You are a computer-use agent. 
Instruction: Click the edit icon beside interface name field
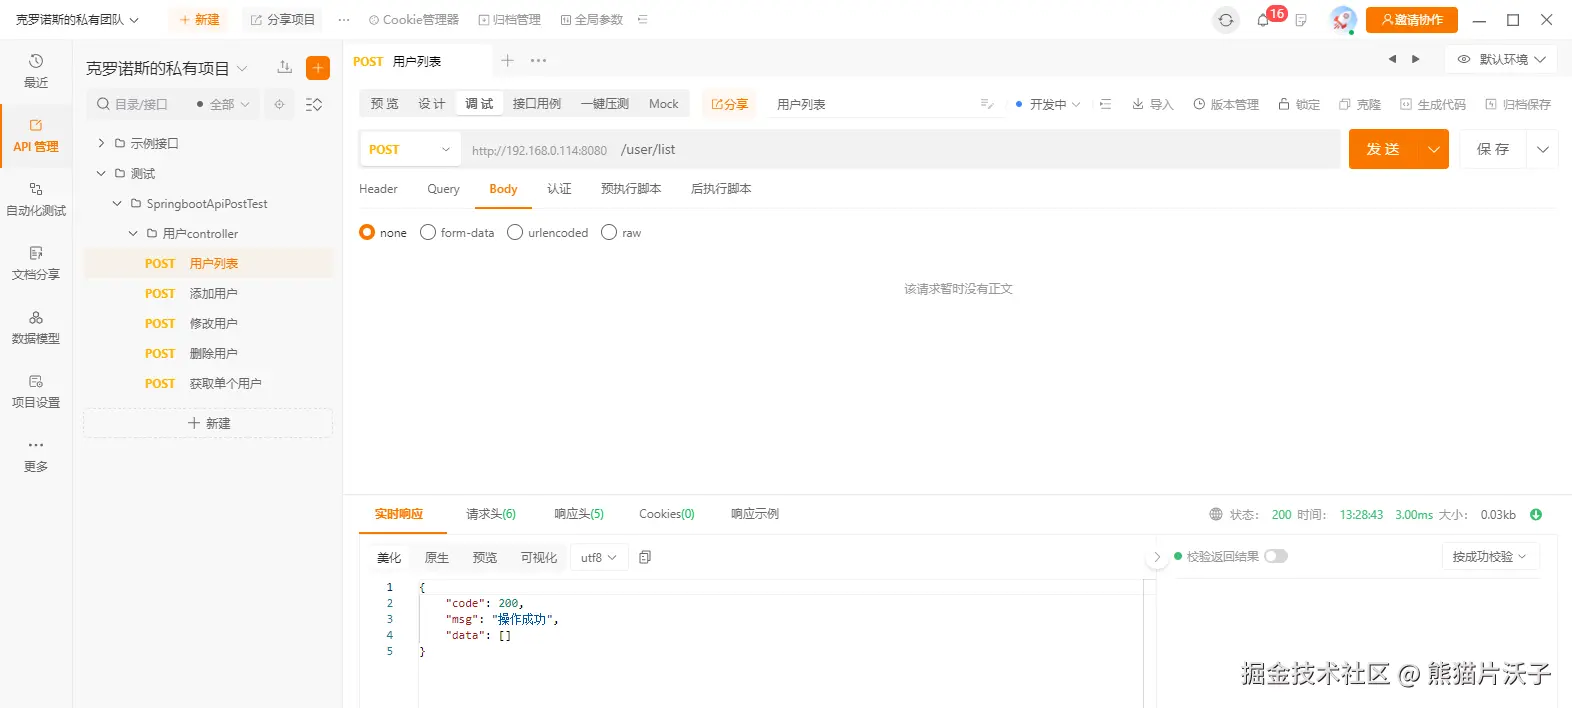pos(987,104)
